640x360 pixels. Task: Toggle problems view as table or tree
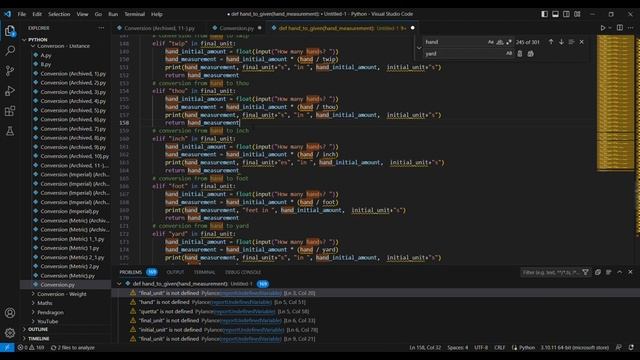[x=609, y=272]
